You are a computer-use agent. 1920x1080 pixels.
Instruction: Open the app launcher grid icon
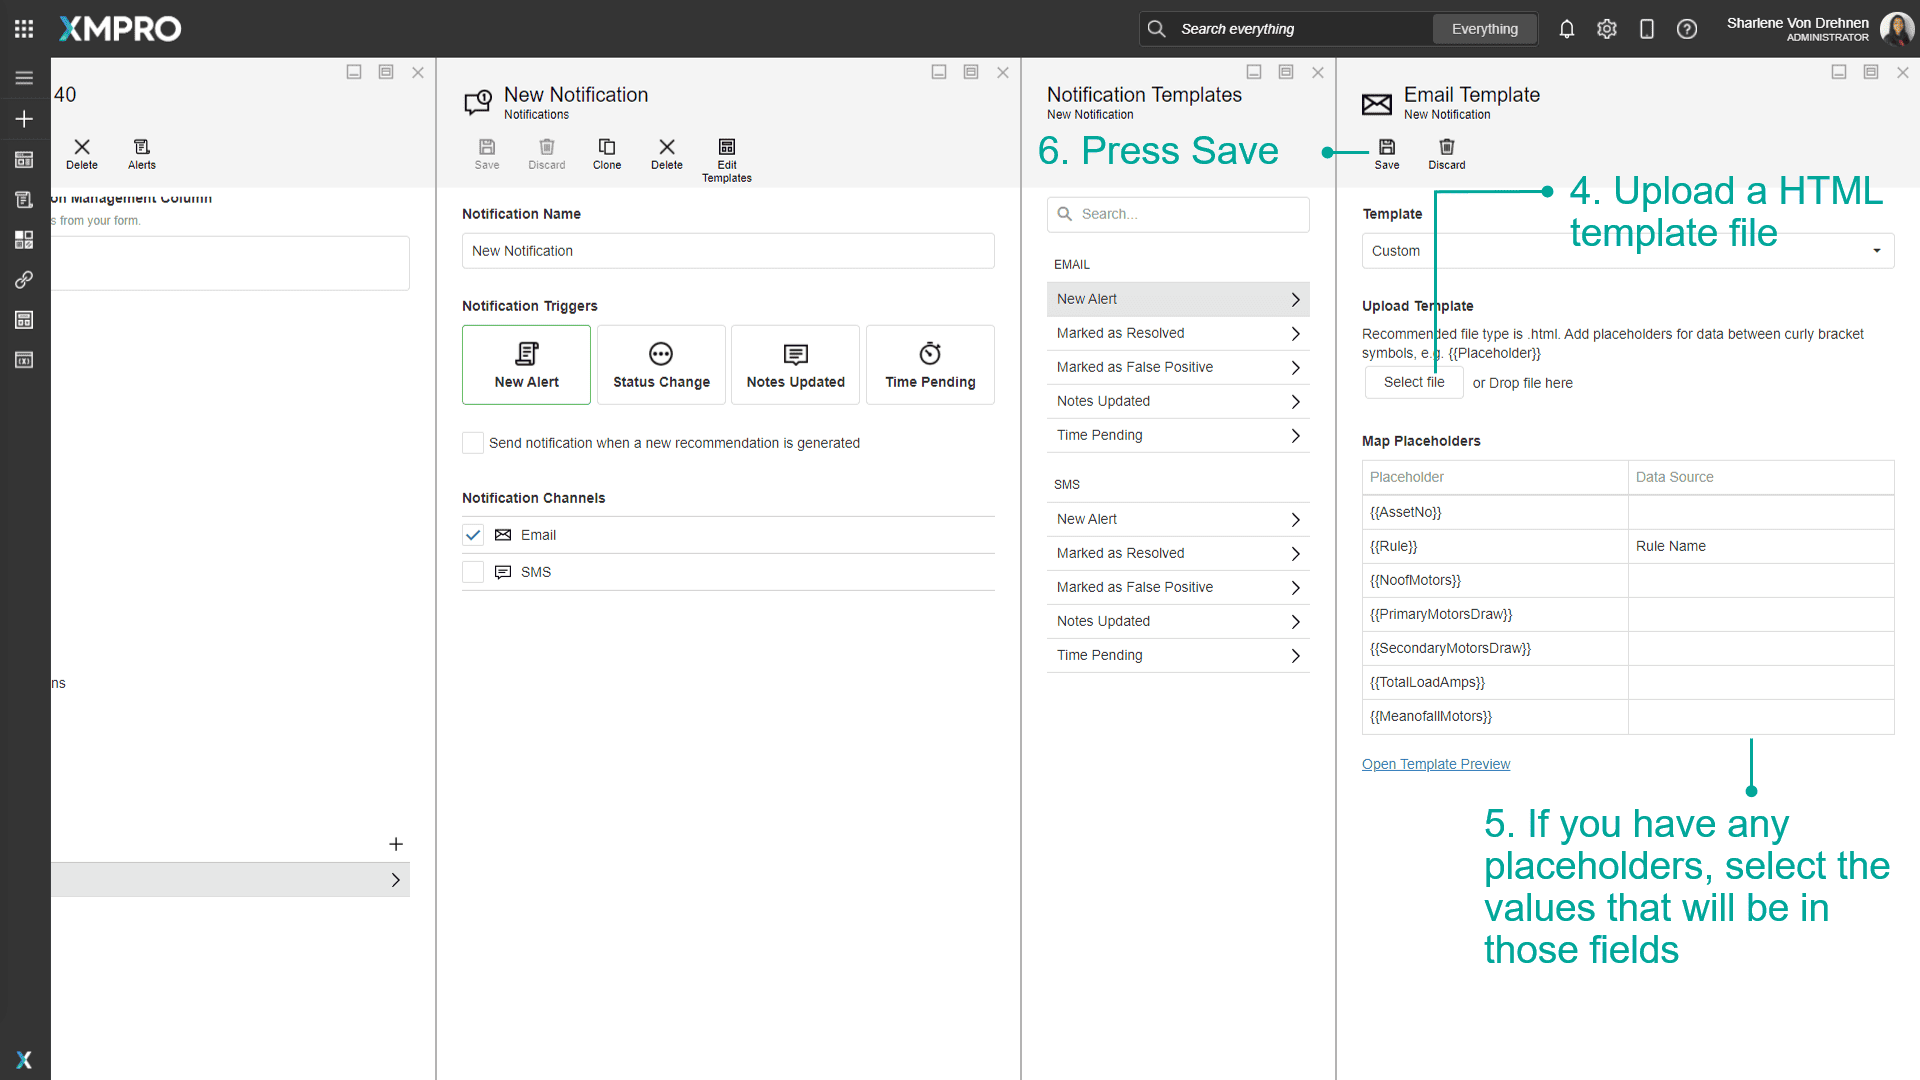pyautogui.click(x=24, y=29)
